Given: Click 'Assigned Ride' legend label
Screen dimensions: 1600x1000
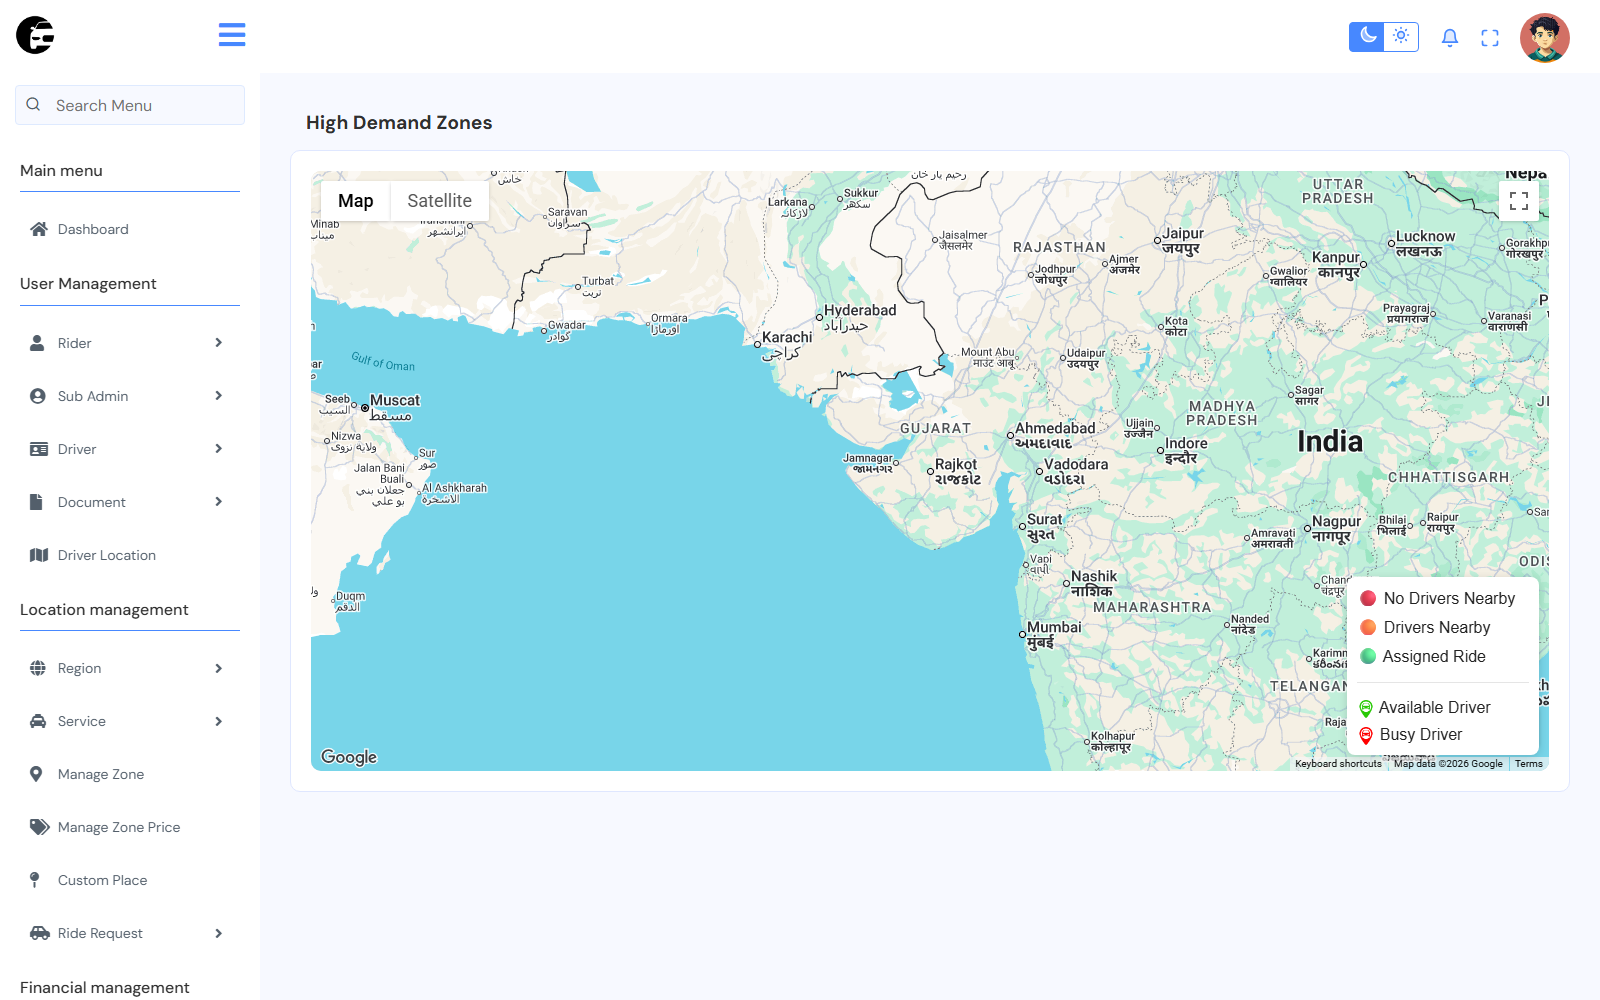Looking at the screenshot, I should 1434,656.
